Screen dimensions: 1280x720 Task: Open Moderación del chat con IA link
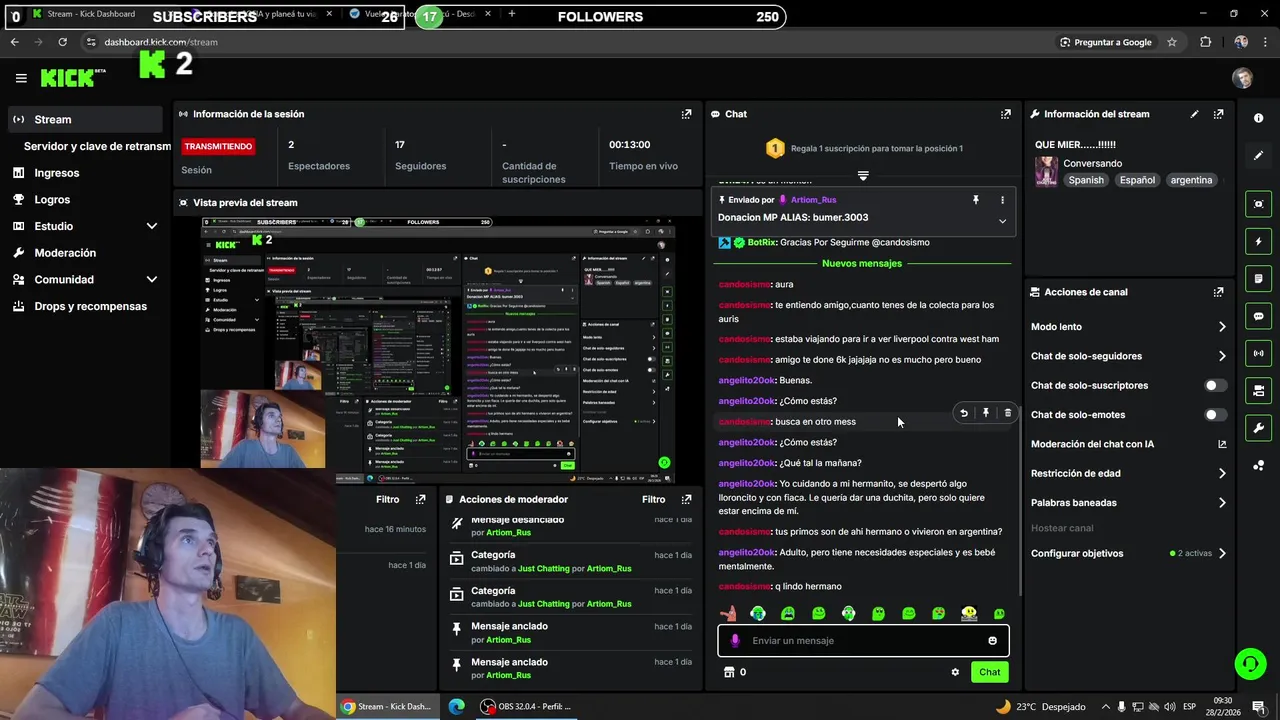click(1128, 444)
